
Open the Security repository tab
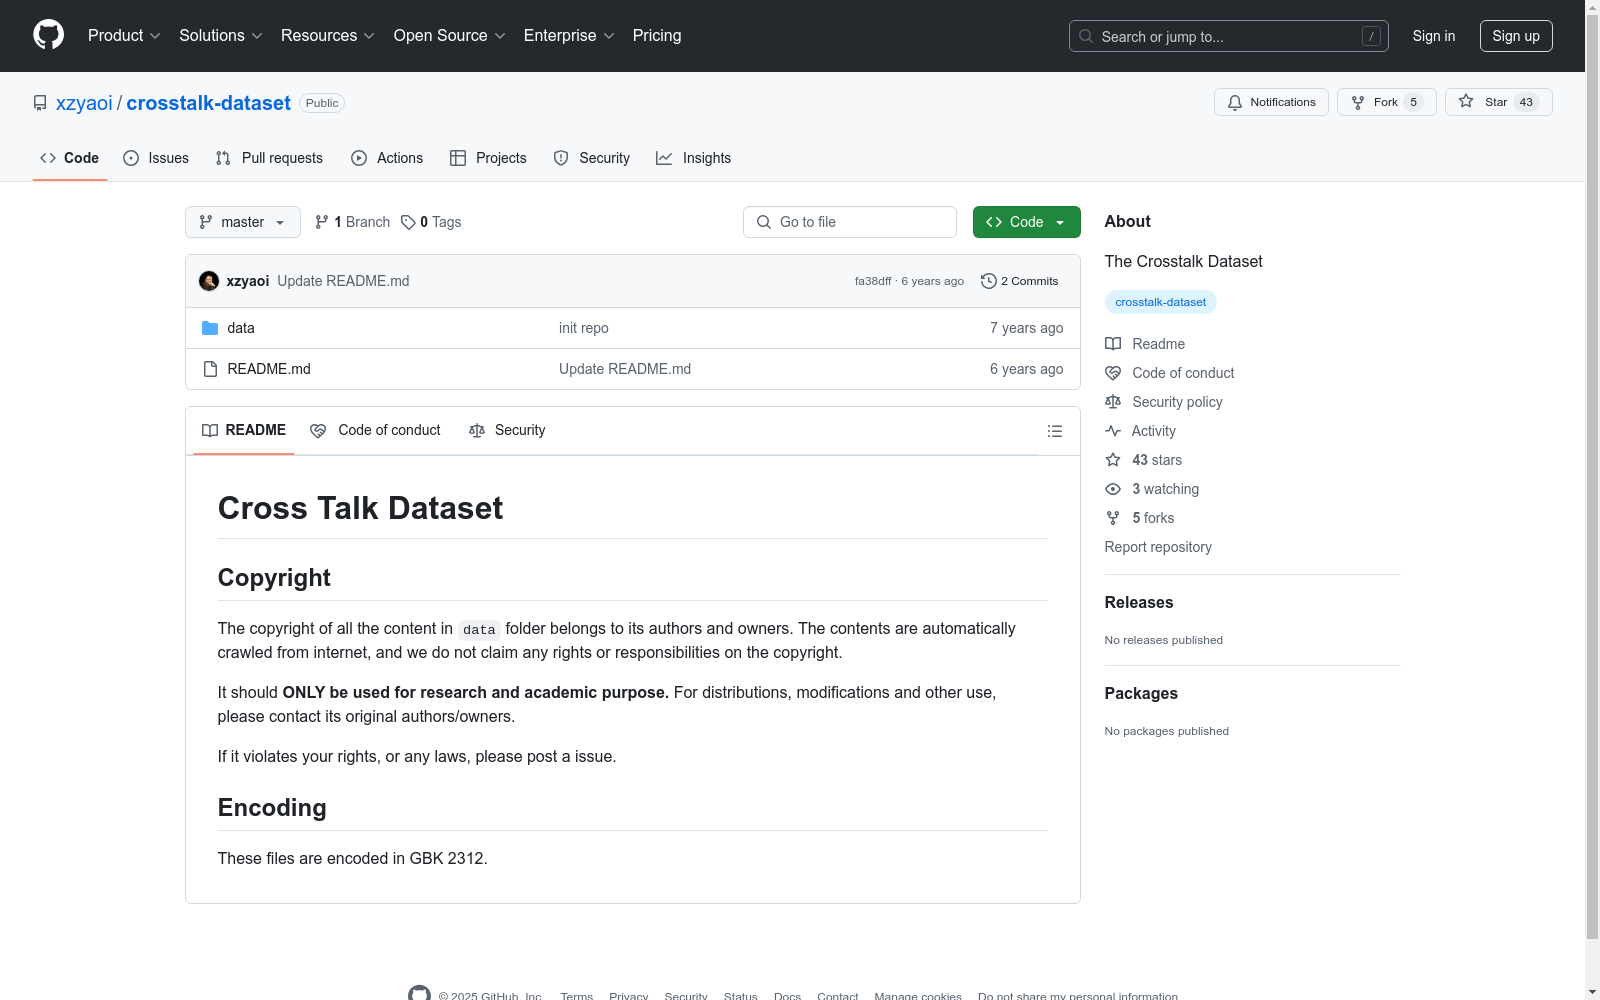tap(592, 158)
